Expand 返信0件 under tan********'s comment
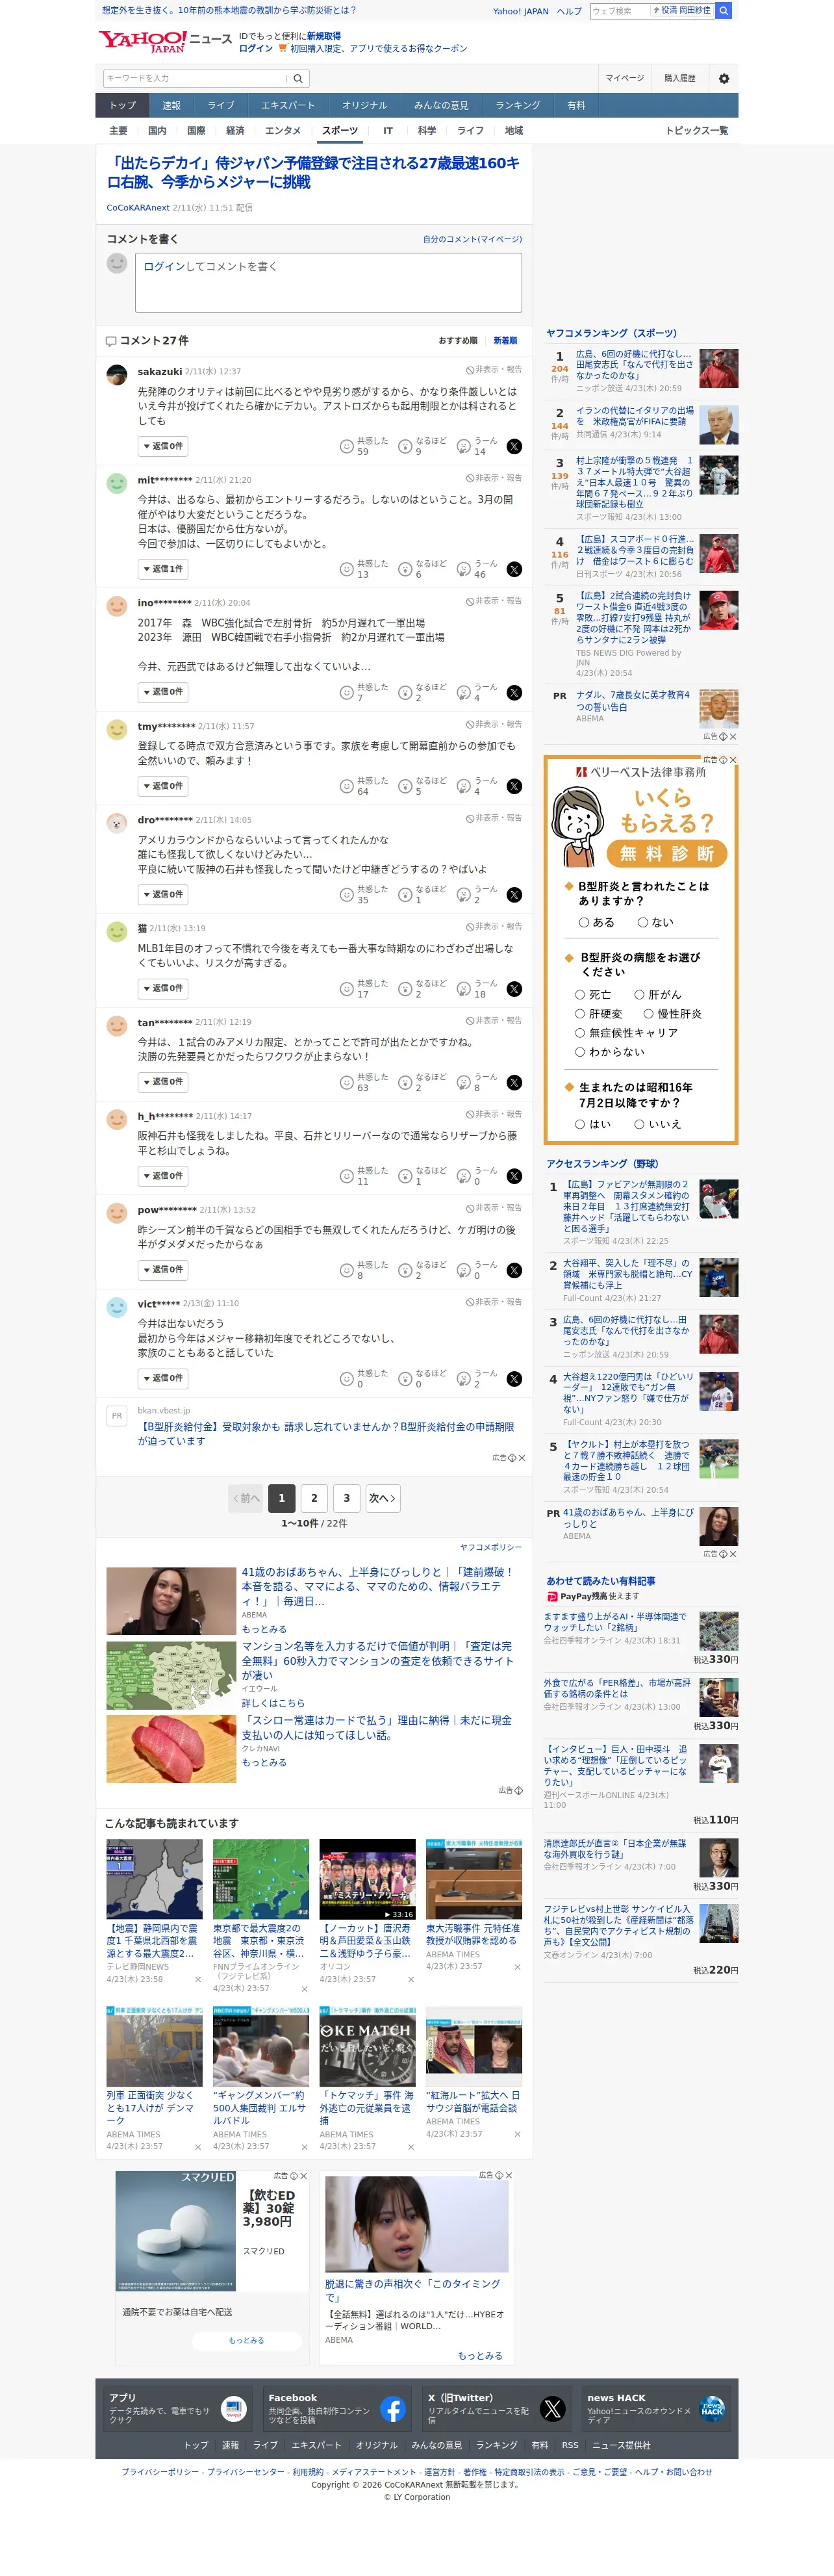 coord(163,1083)
